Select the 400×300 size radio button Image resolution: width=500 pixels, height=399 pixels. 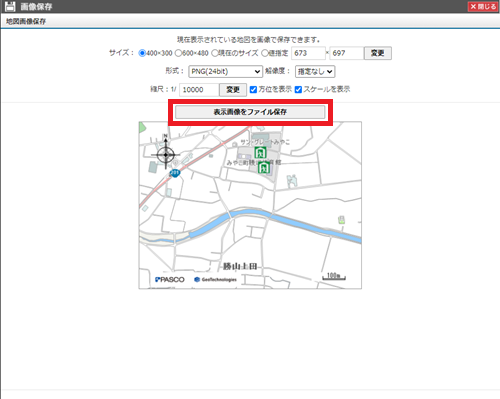pyautogui.click(x=142, y=53)
